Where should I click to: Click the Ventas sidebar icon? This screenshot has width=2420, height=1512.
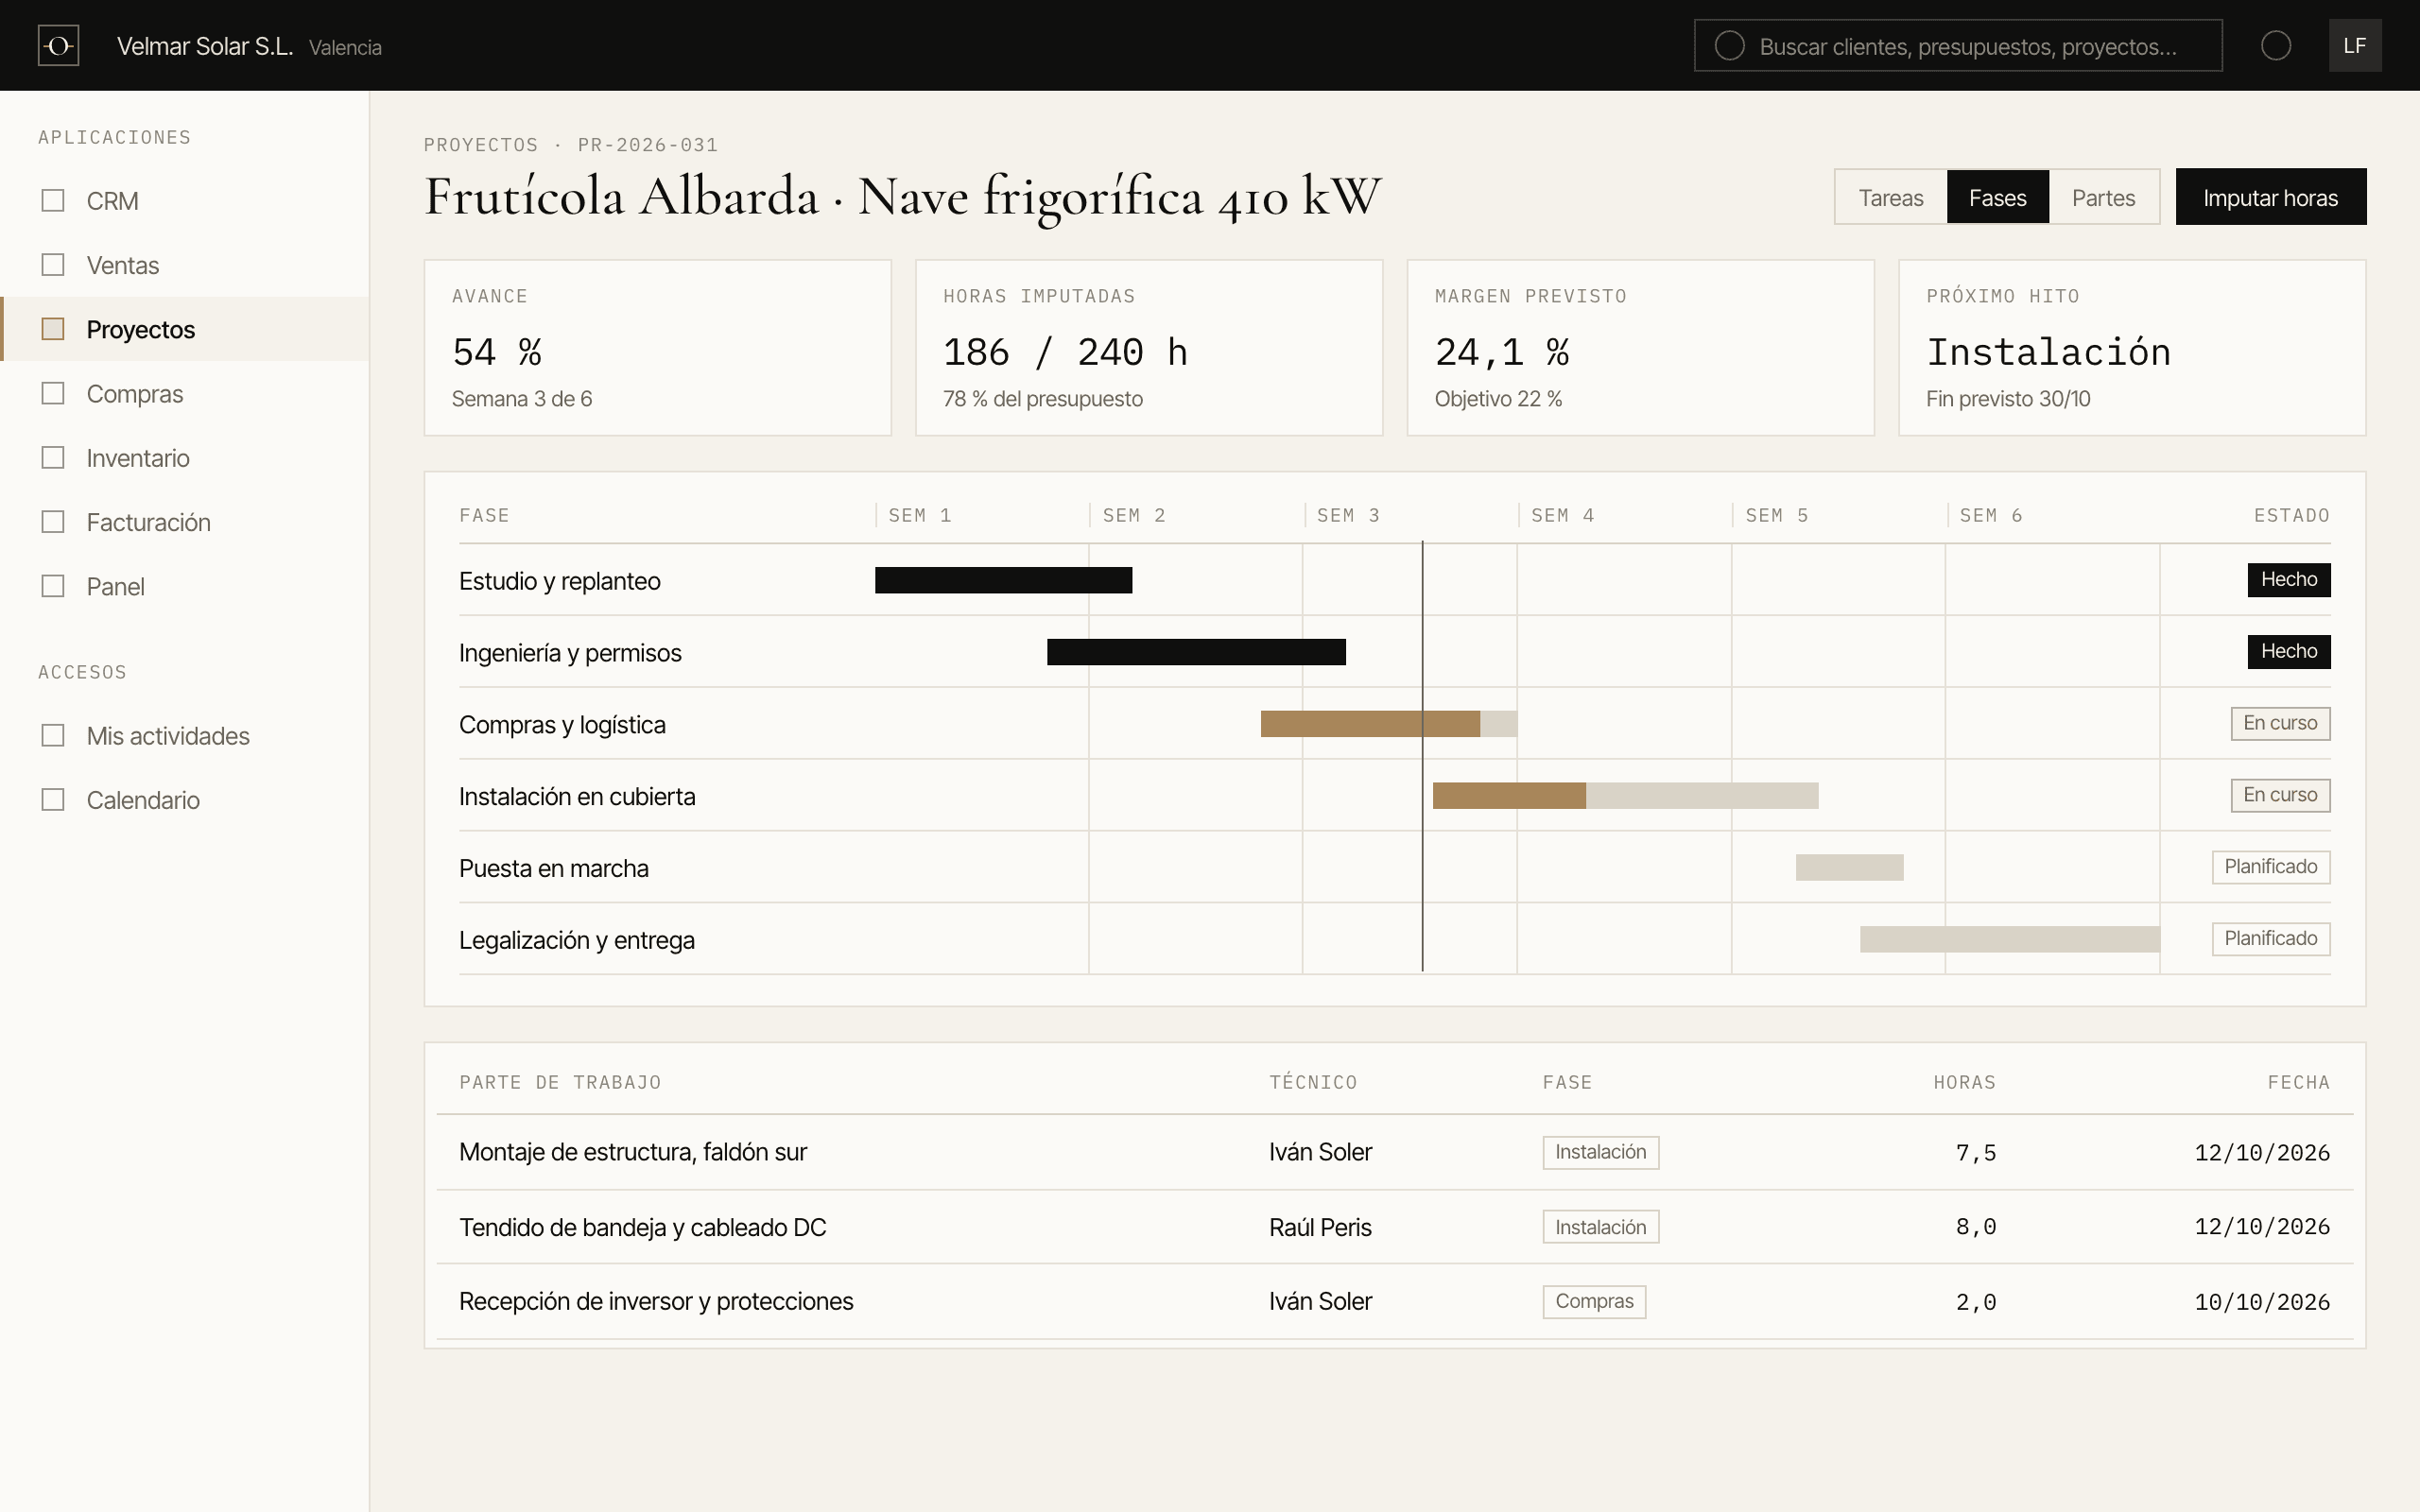53,265
